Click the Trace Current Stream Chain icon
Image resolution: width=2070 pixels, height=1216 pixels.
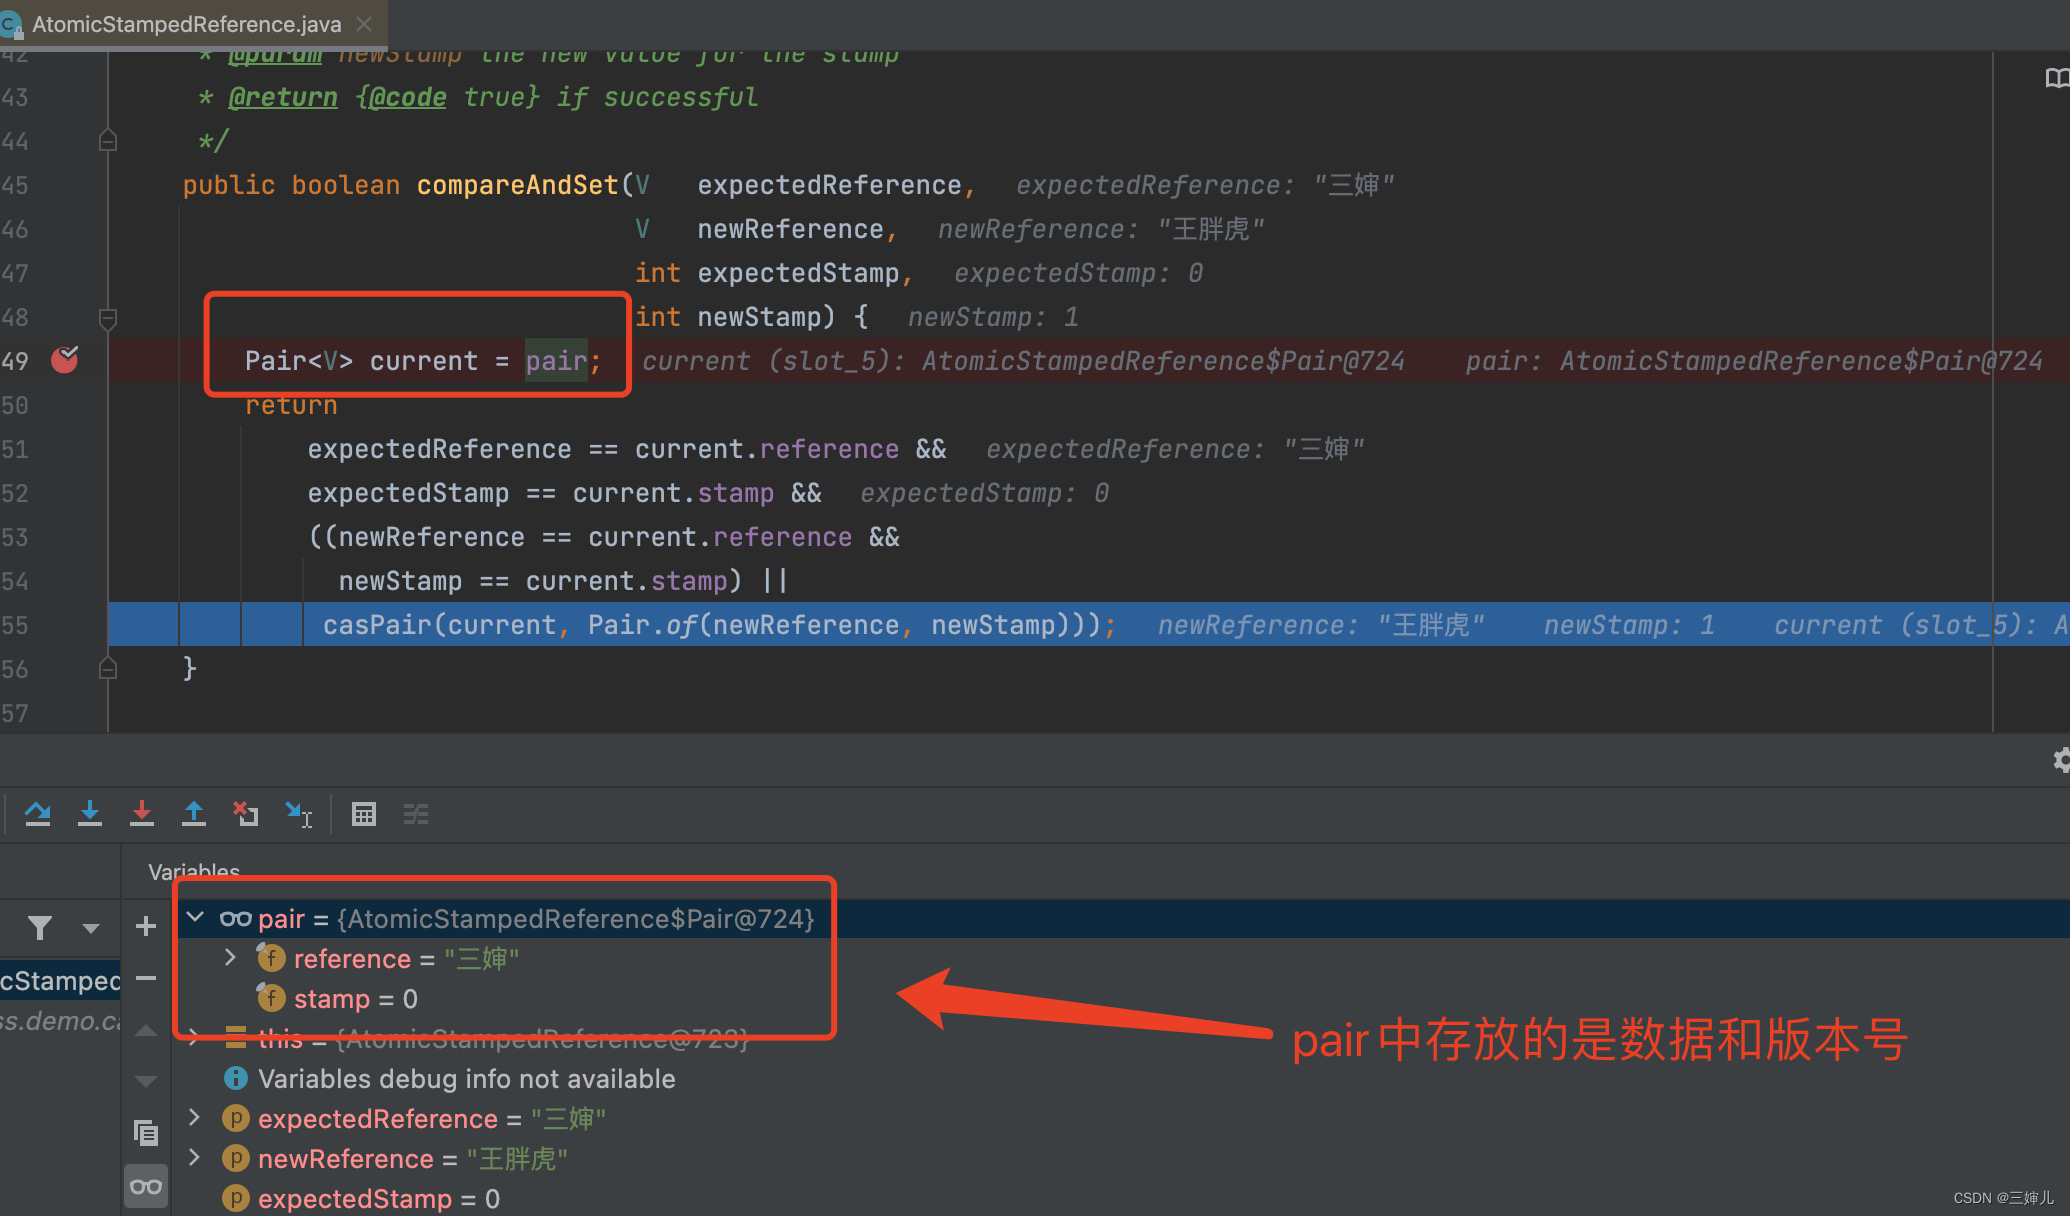[416, 814]
